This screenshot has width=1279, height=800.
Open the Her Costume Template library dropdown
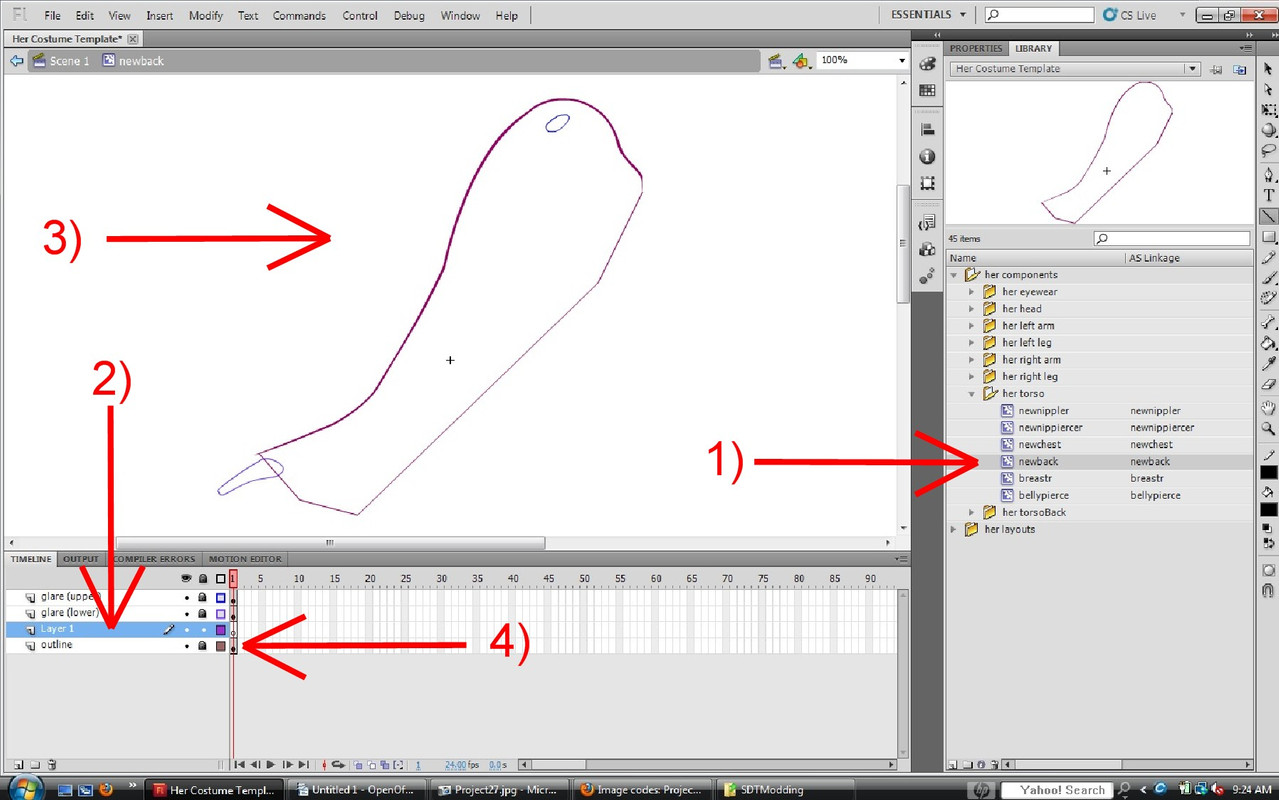click(1191, 69)
